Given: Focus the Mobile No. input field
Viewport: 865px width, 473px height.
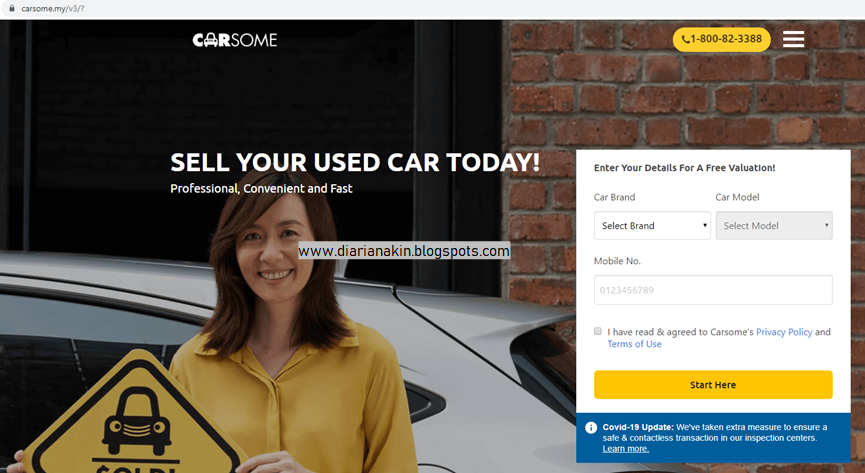Looking at the screenshot, I should pyautogui.click(x=713, y=290).
